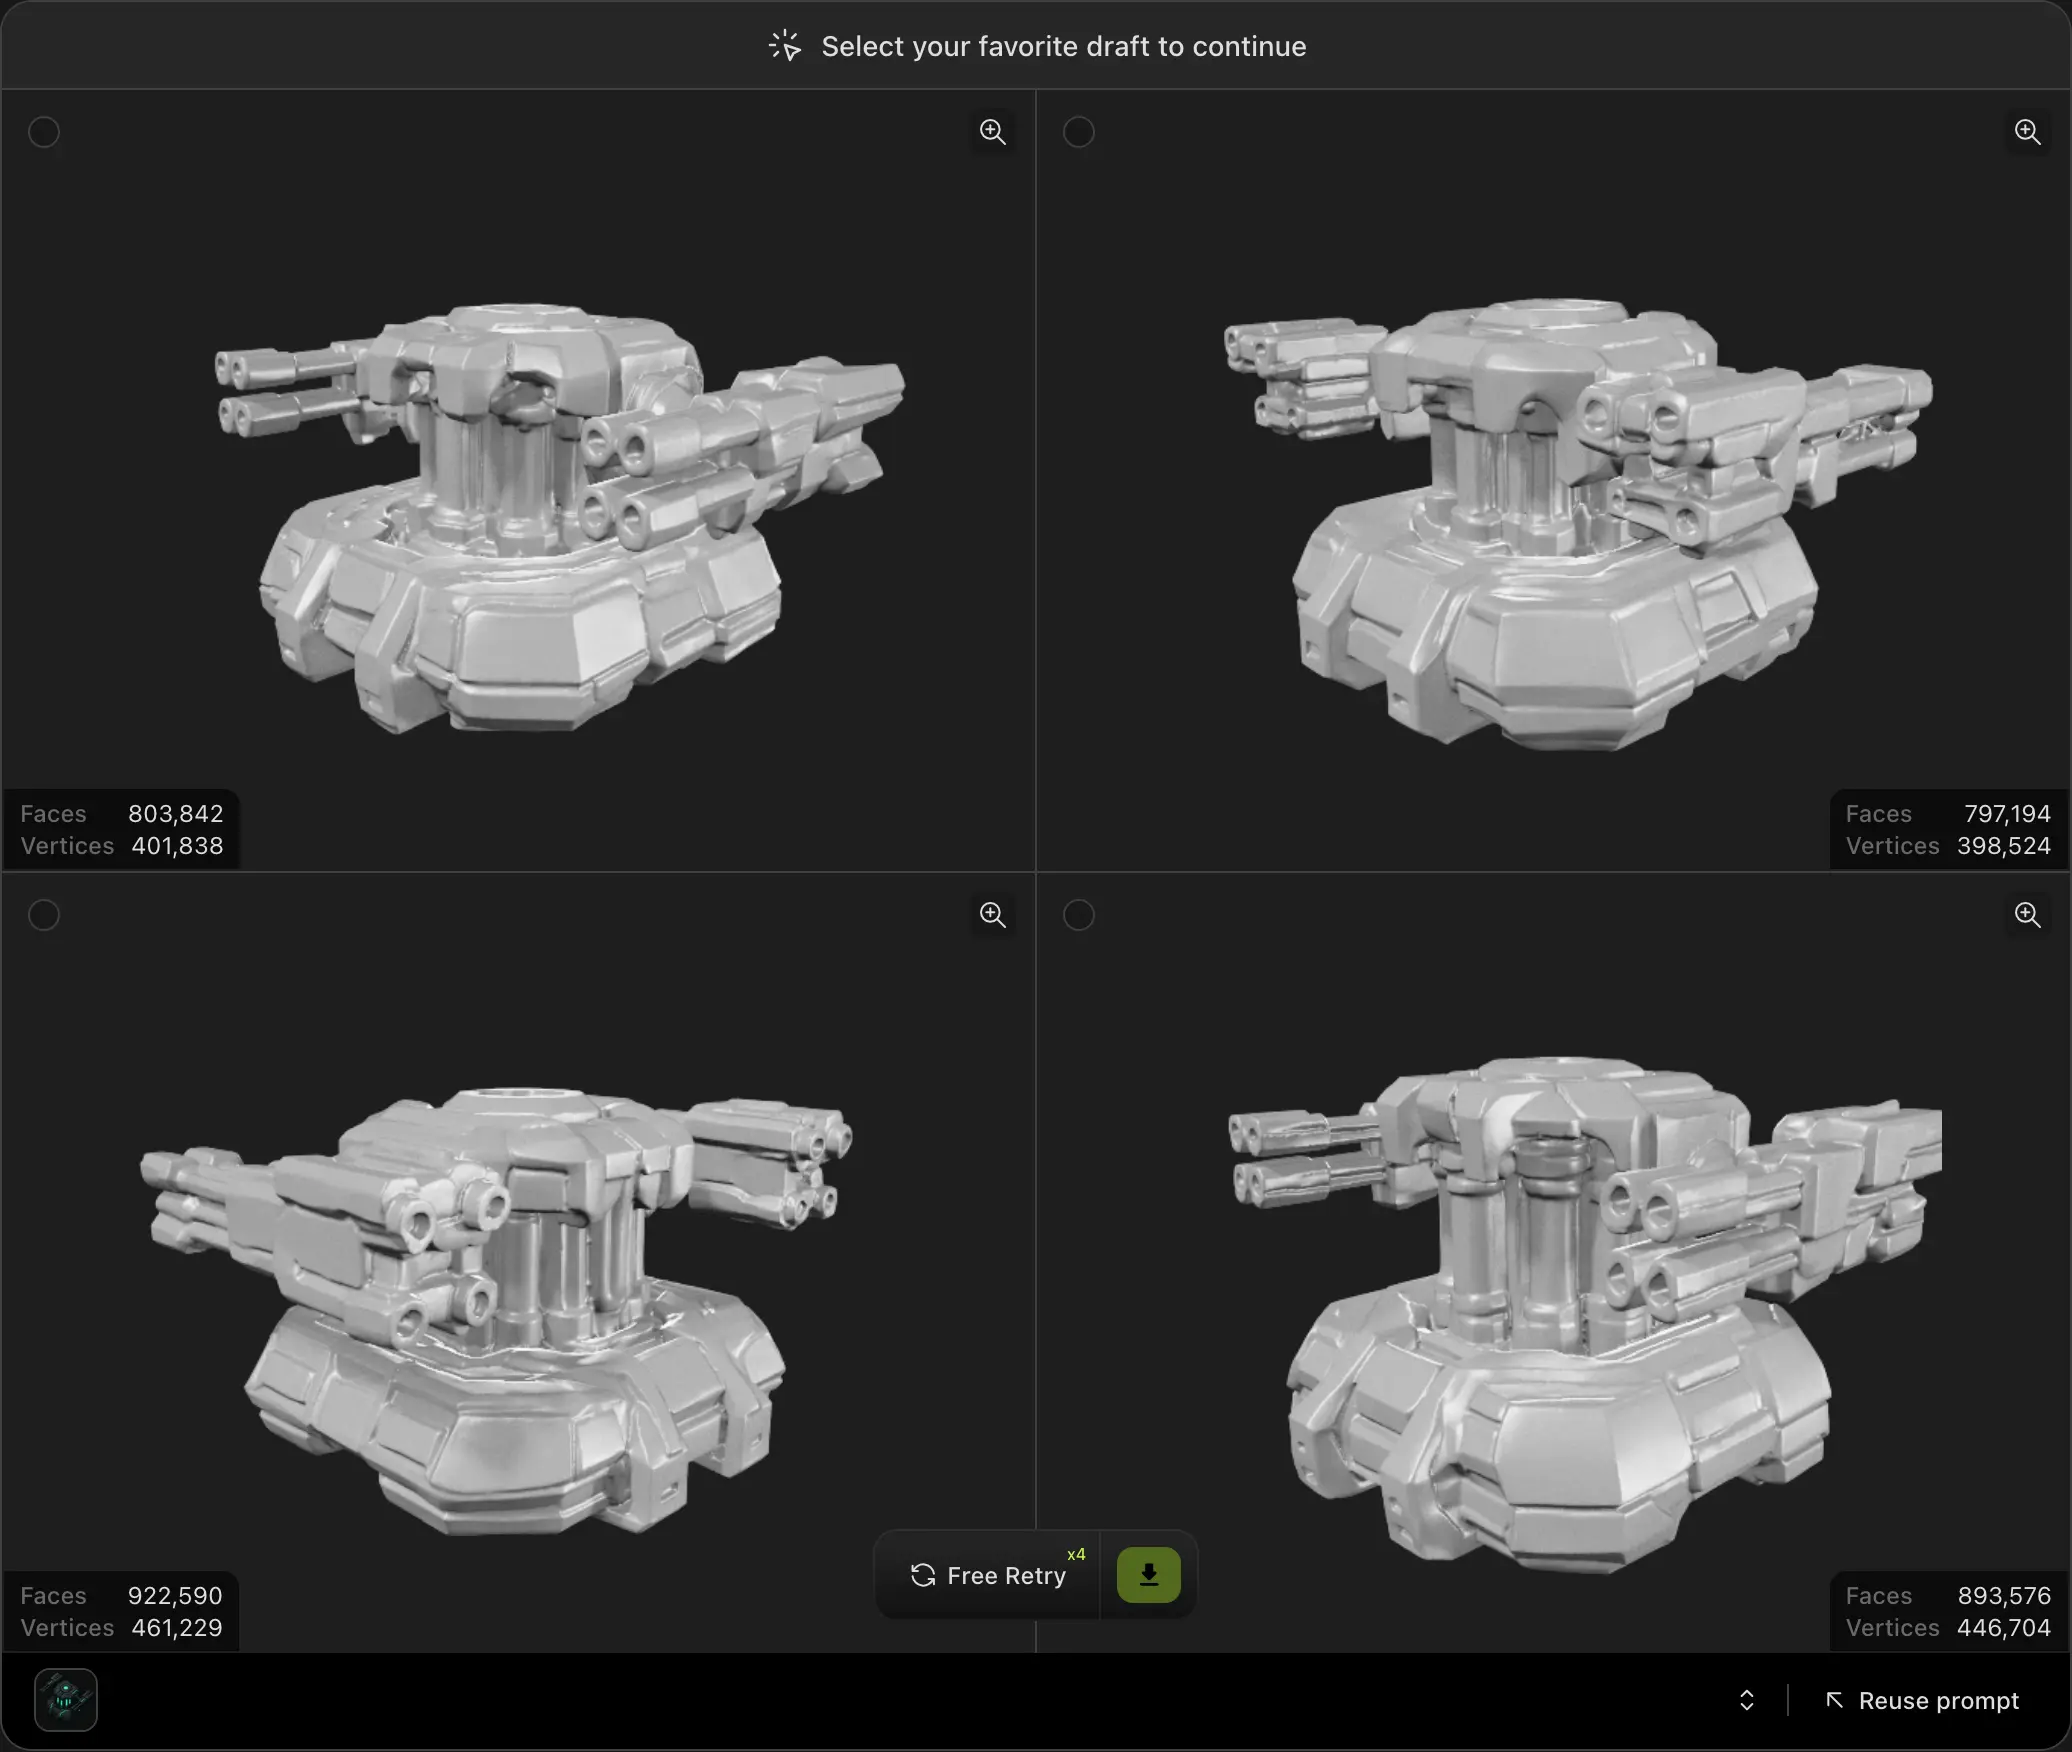Select the top-right draft's radio circle
The width and height of the screenshot is (2072, 1752).
(1079, 131)
